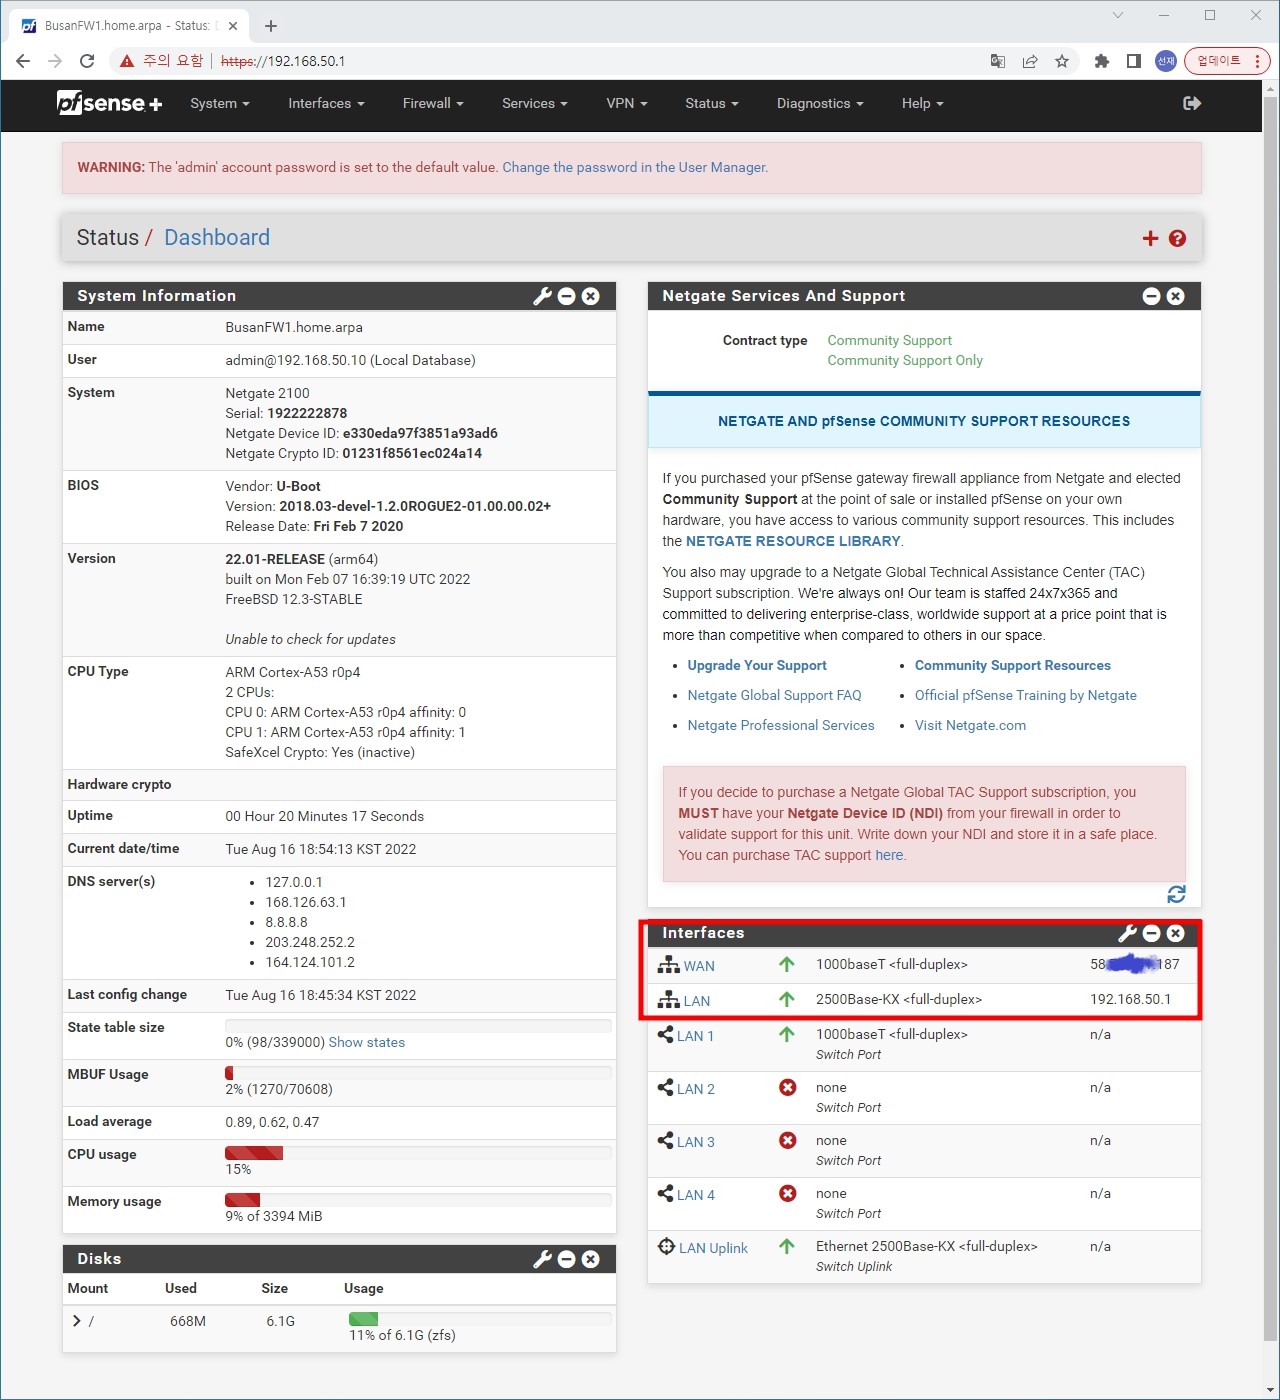The height and width of the screenshot is (1400, 1280).
Task: Close the Disks widget
Action: click(590, 1259)
